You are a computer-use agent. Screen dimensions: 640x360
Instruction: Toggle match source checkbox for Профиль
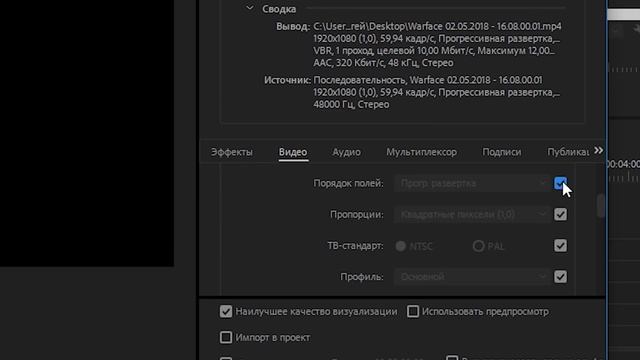[x=560, y=277]
